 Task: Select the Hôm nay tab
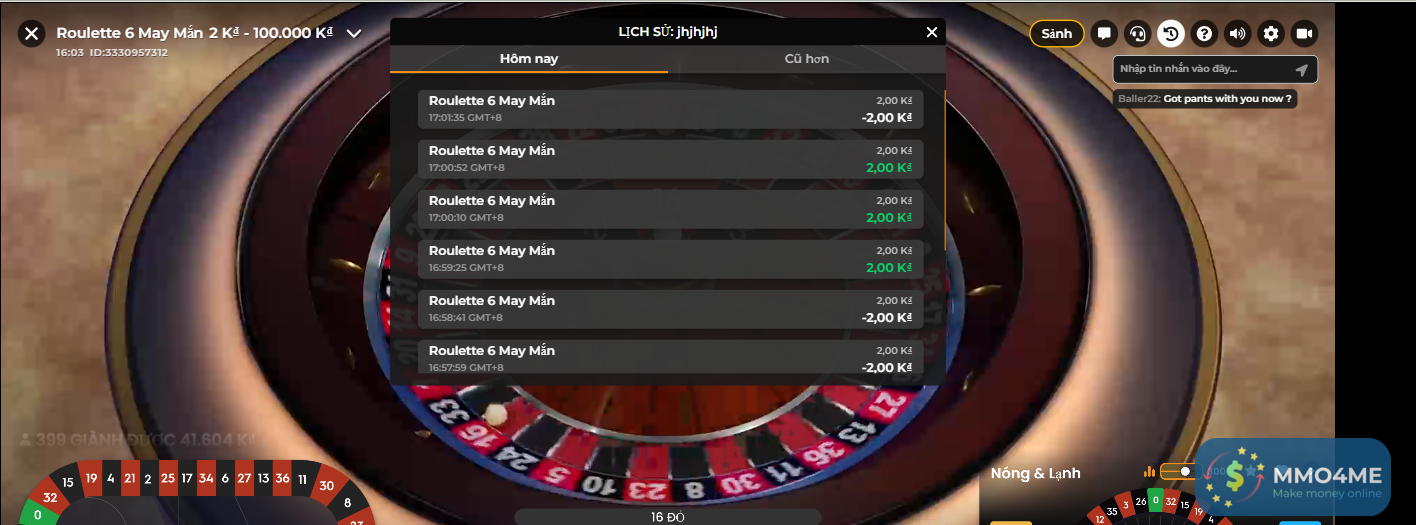point(529,59)
